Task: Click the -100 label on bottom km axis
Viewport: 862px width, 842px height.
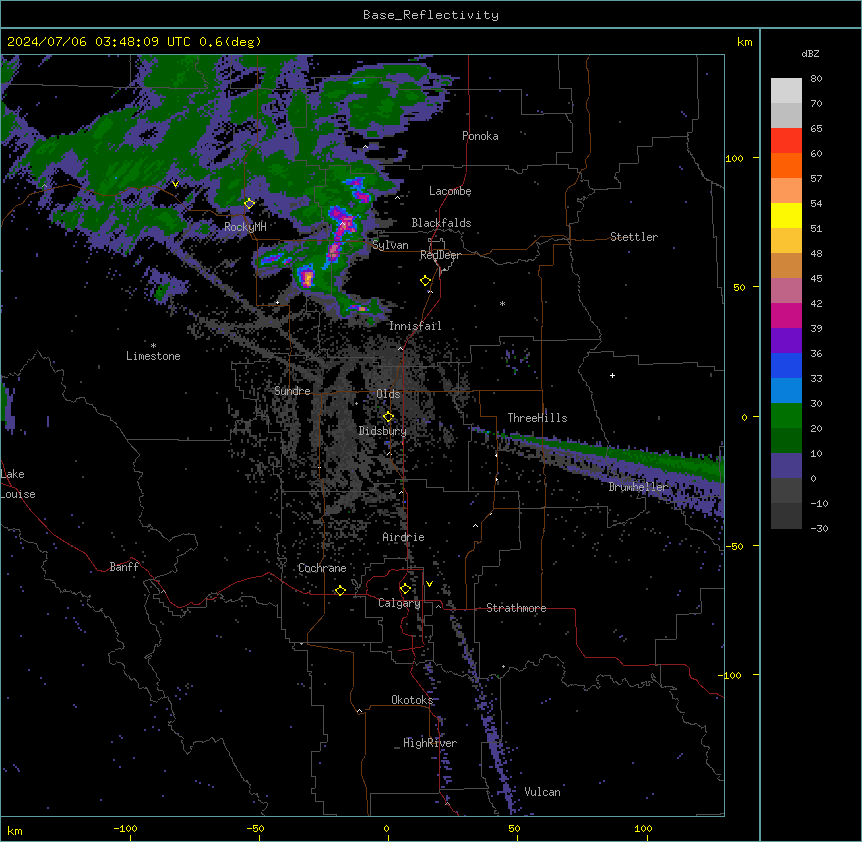Action: (x=125, y=828)
